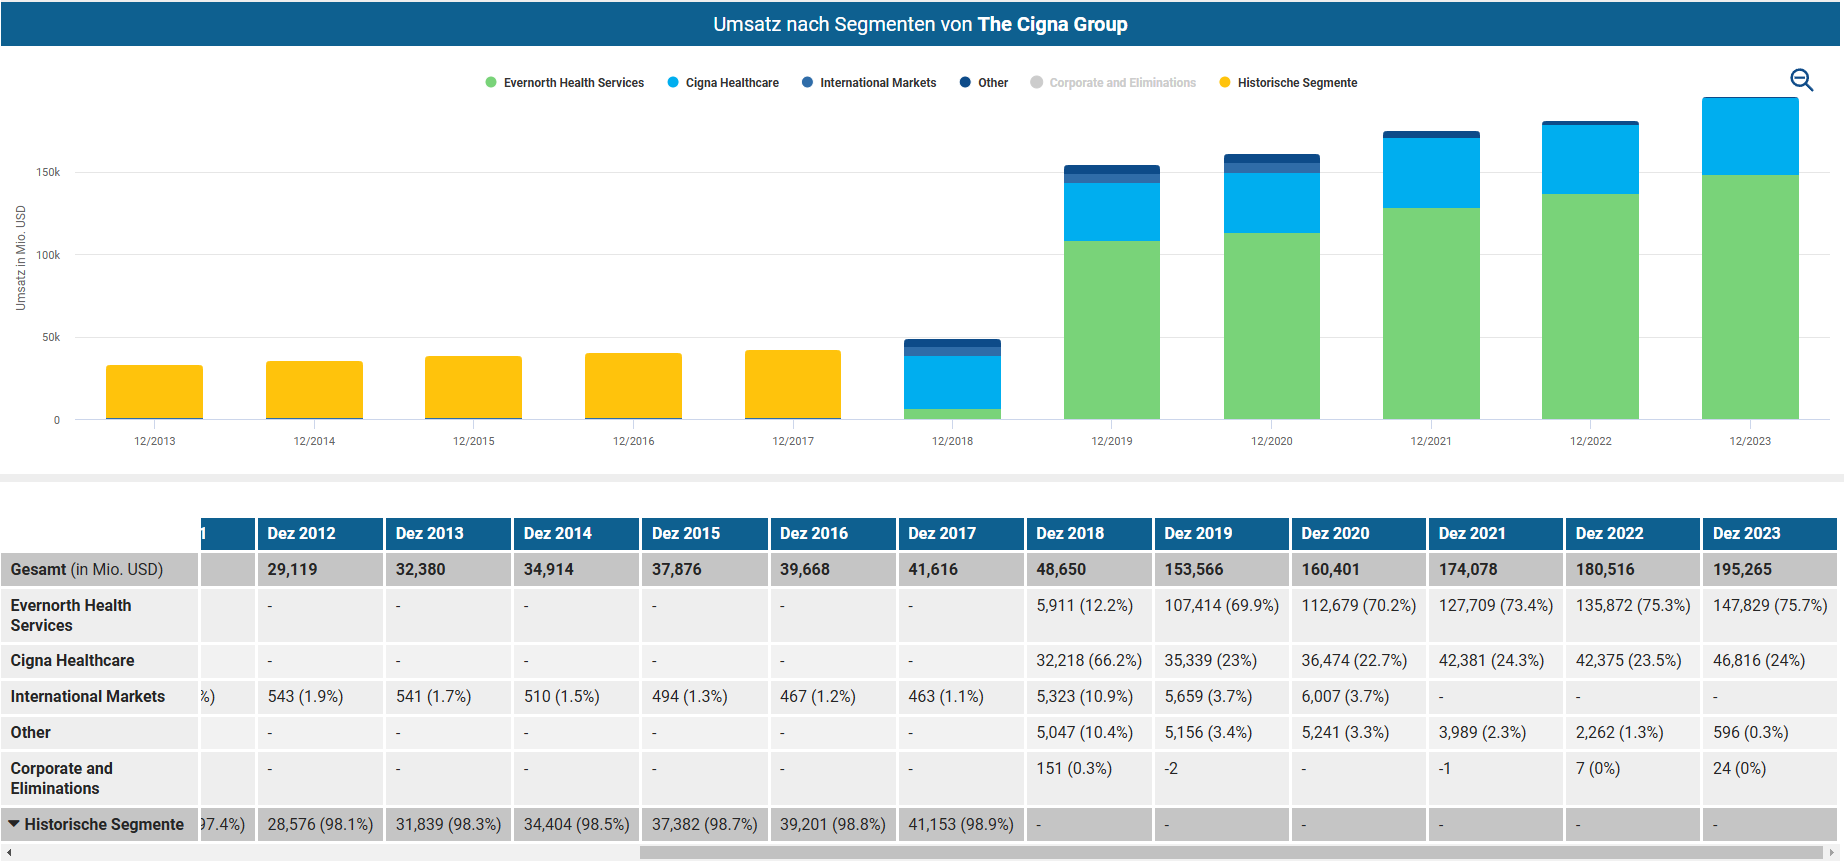Image resolution: width=1844 pixels, height=866 pixels.
Task: Click the Historische Segmente cell 28,576 (98.1%)
Action: pyautogui.click(x=320, y=825)
